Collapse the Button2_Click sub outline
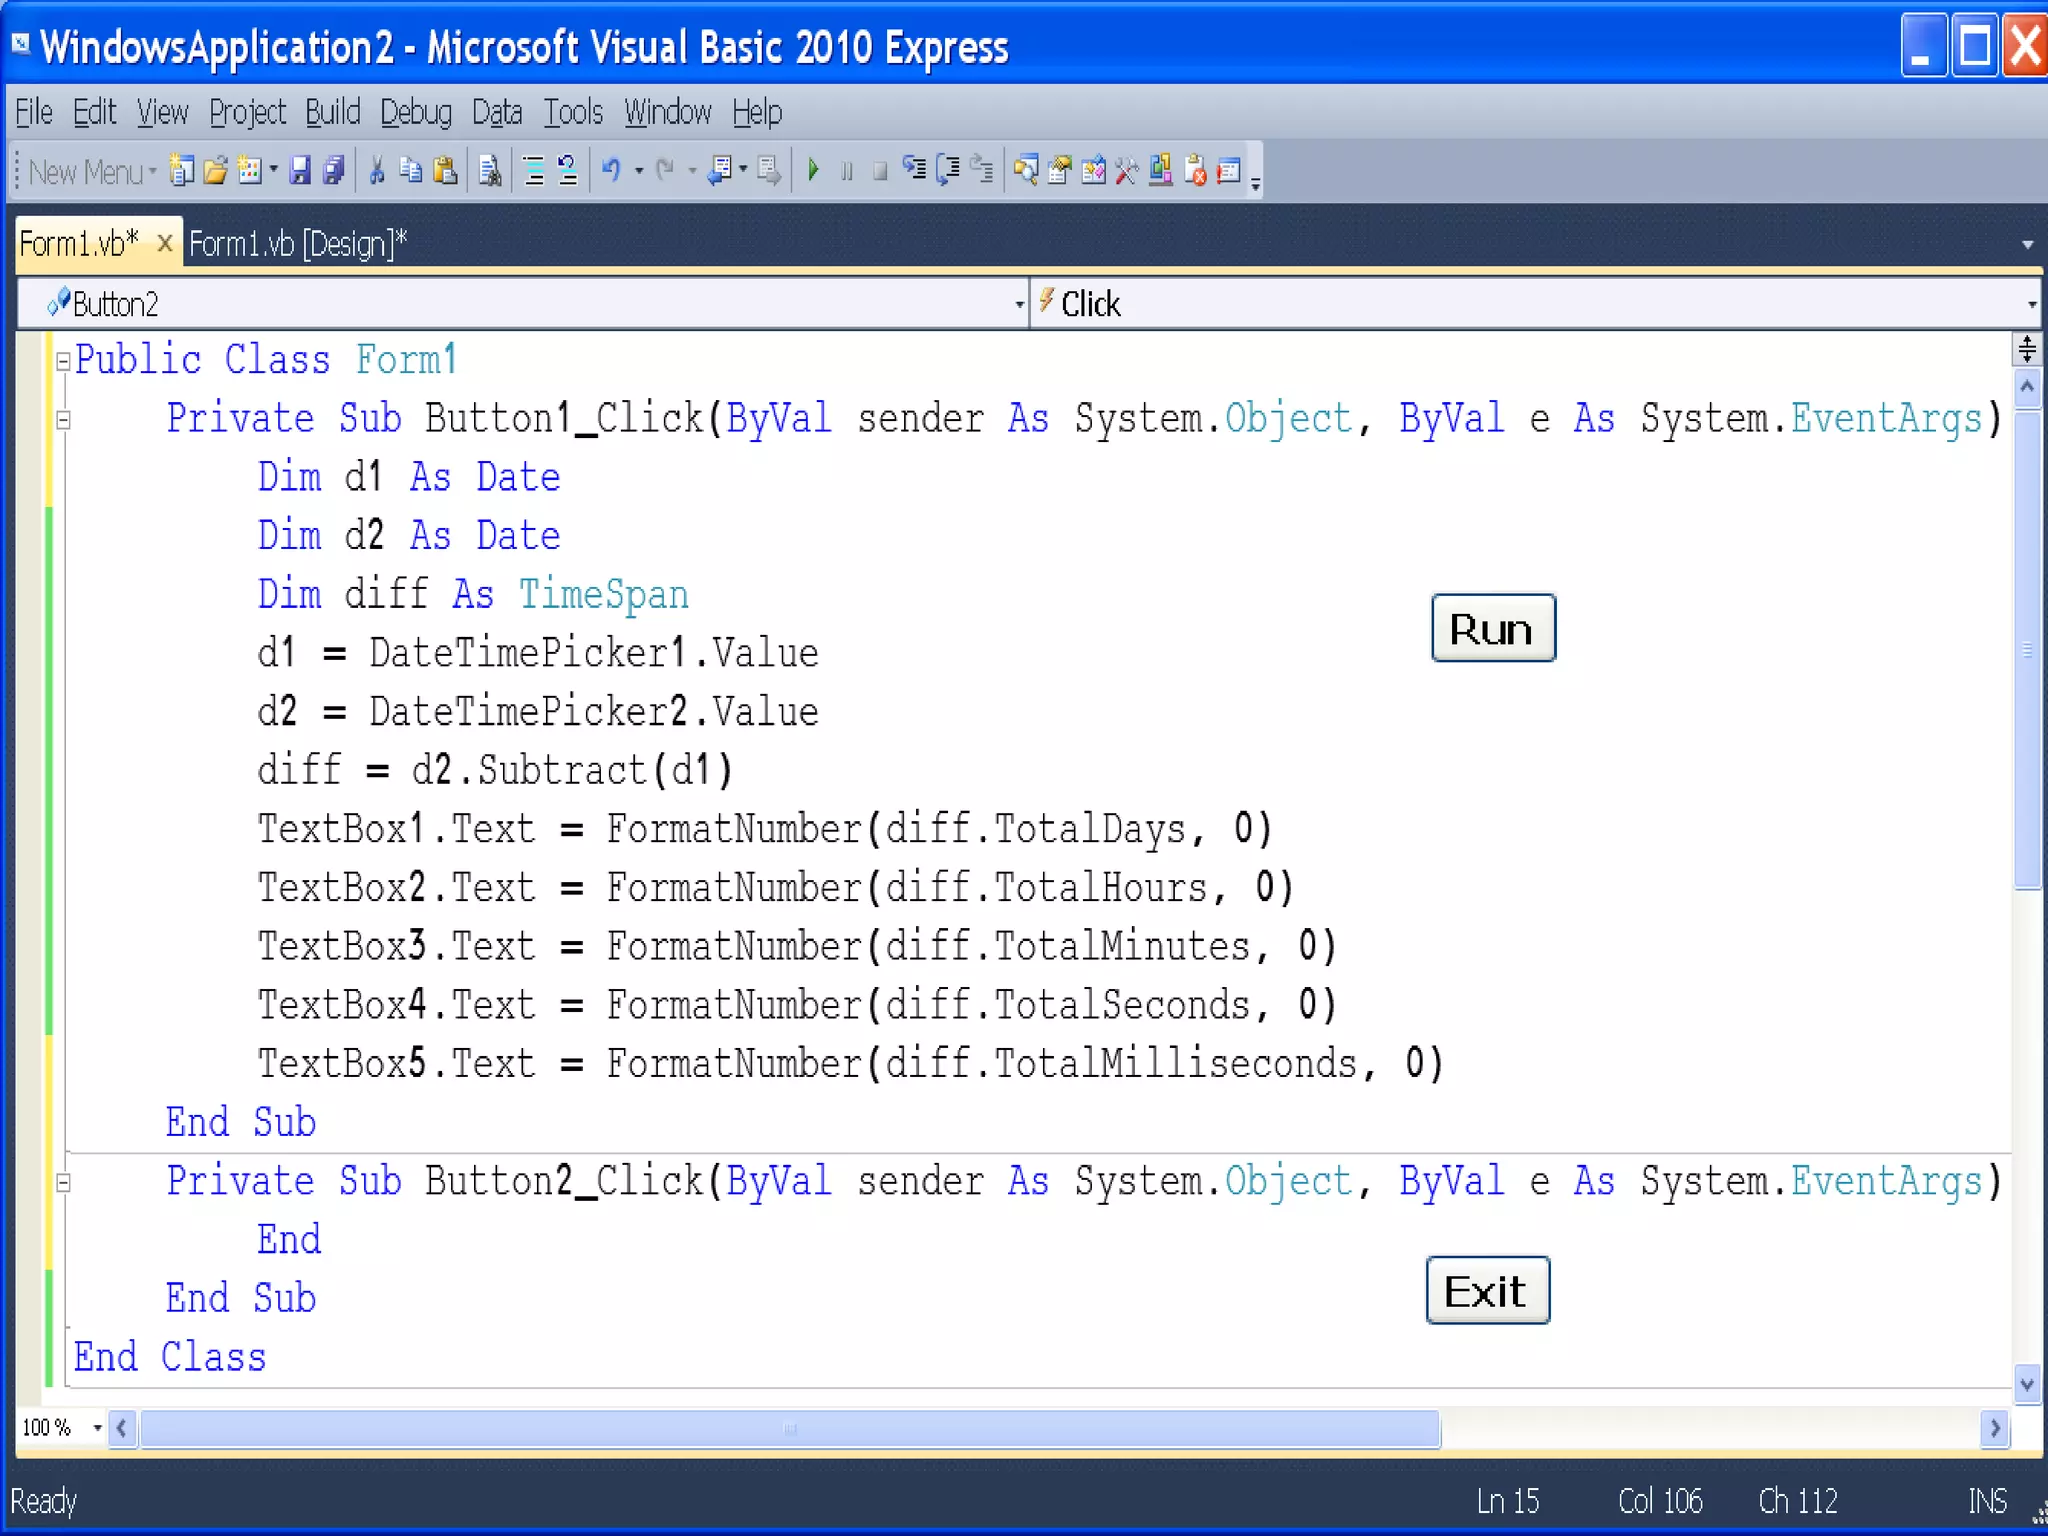This screenshot has height=1536, width=2048. [63, 1183]
